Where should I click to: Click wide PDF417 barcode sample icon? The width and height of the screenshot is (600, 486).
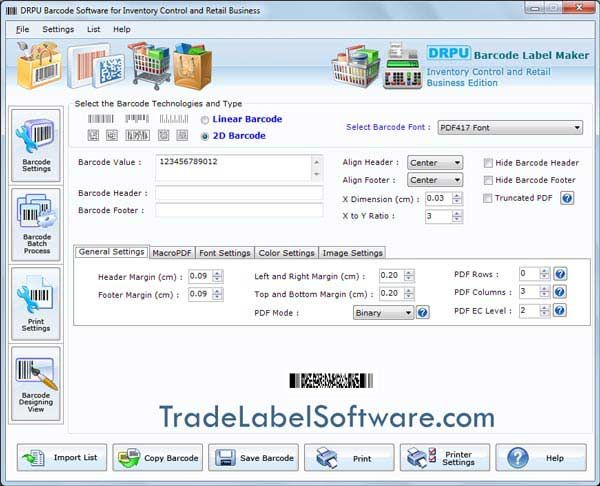click(137, 135)
